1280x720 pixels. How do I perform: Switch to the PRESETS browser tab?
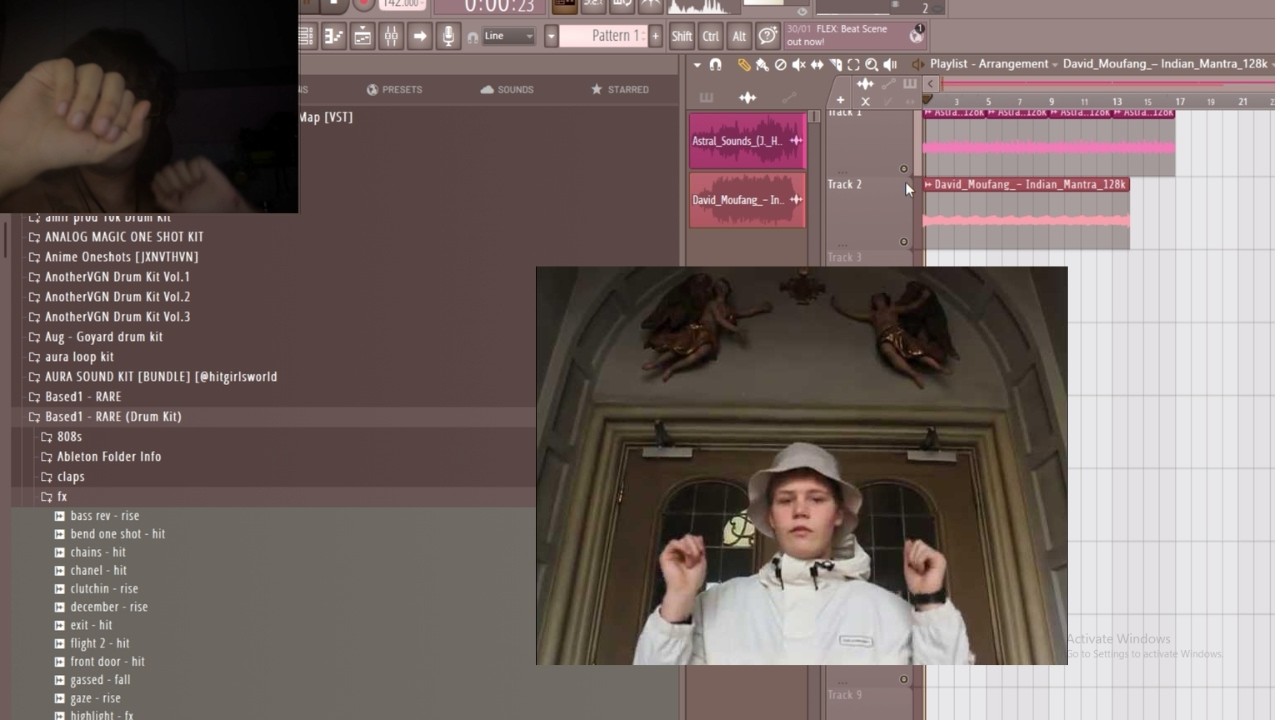pos(394,89)
